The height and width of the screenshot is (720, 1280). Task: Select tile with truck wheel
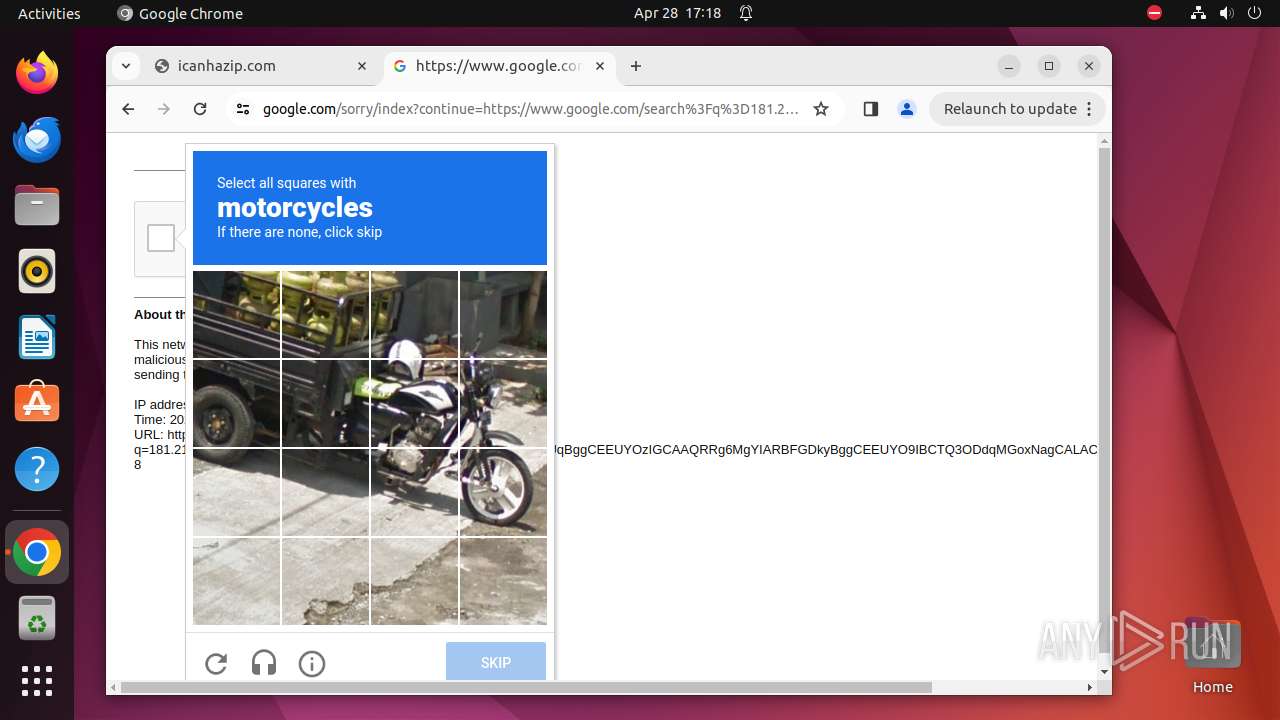pos(236,403)
